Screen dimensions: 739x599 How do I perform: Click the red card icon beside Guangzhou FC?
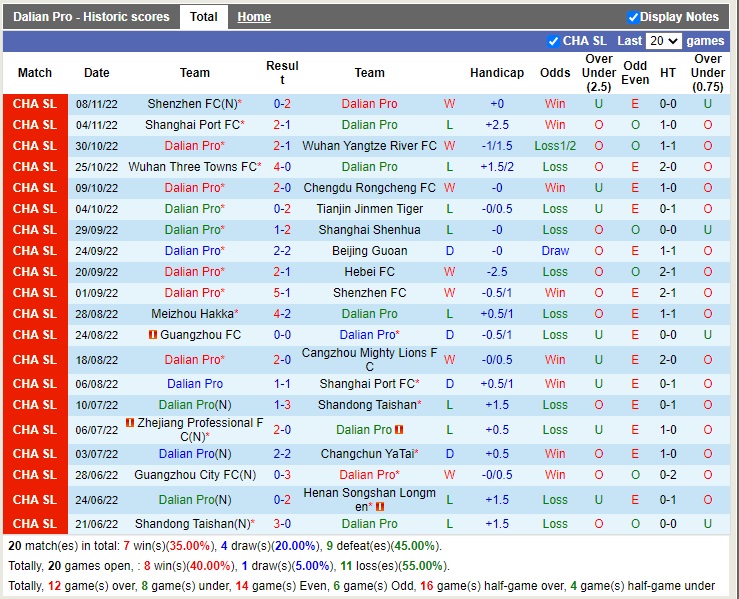[153, 335]
